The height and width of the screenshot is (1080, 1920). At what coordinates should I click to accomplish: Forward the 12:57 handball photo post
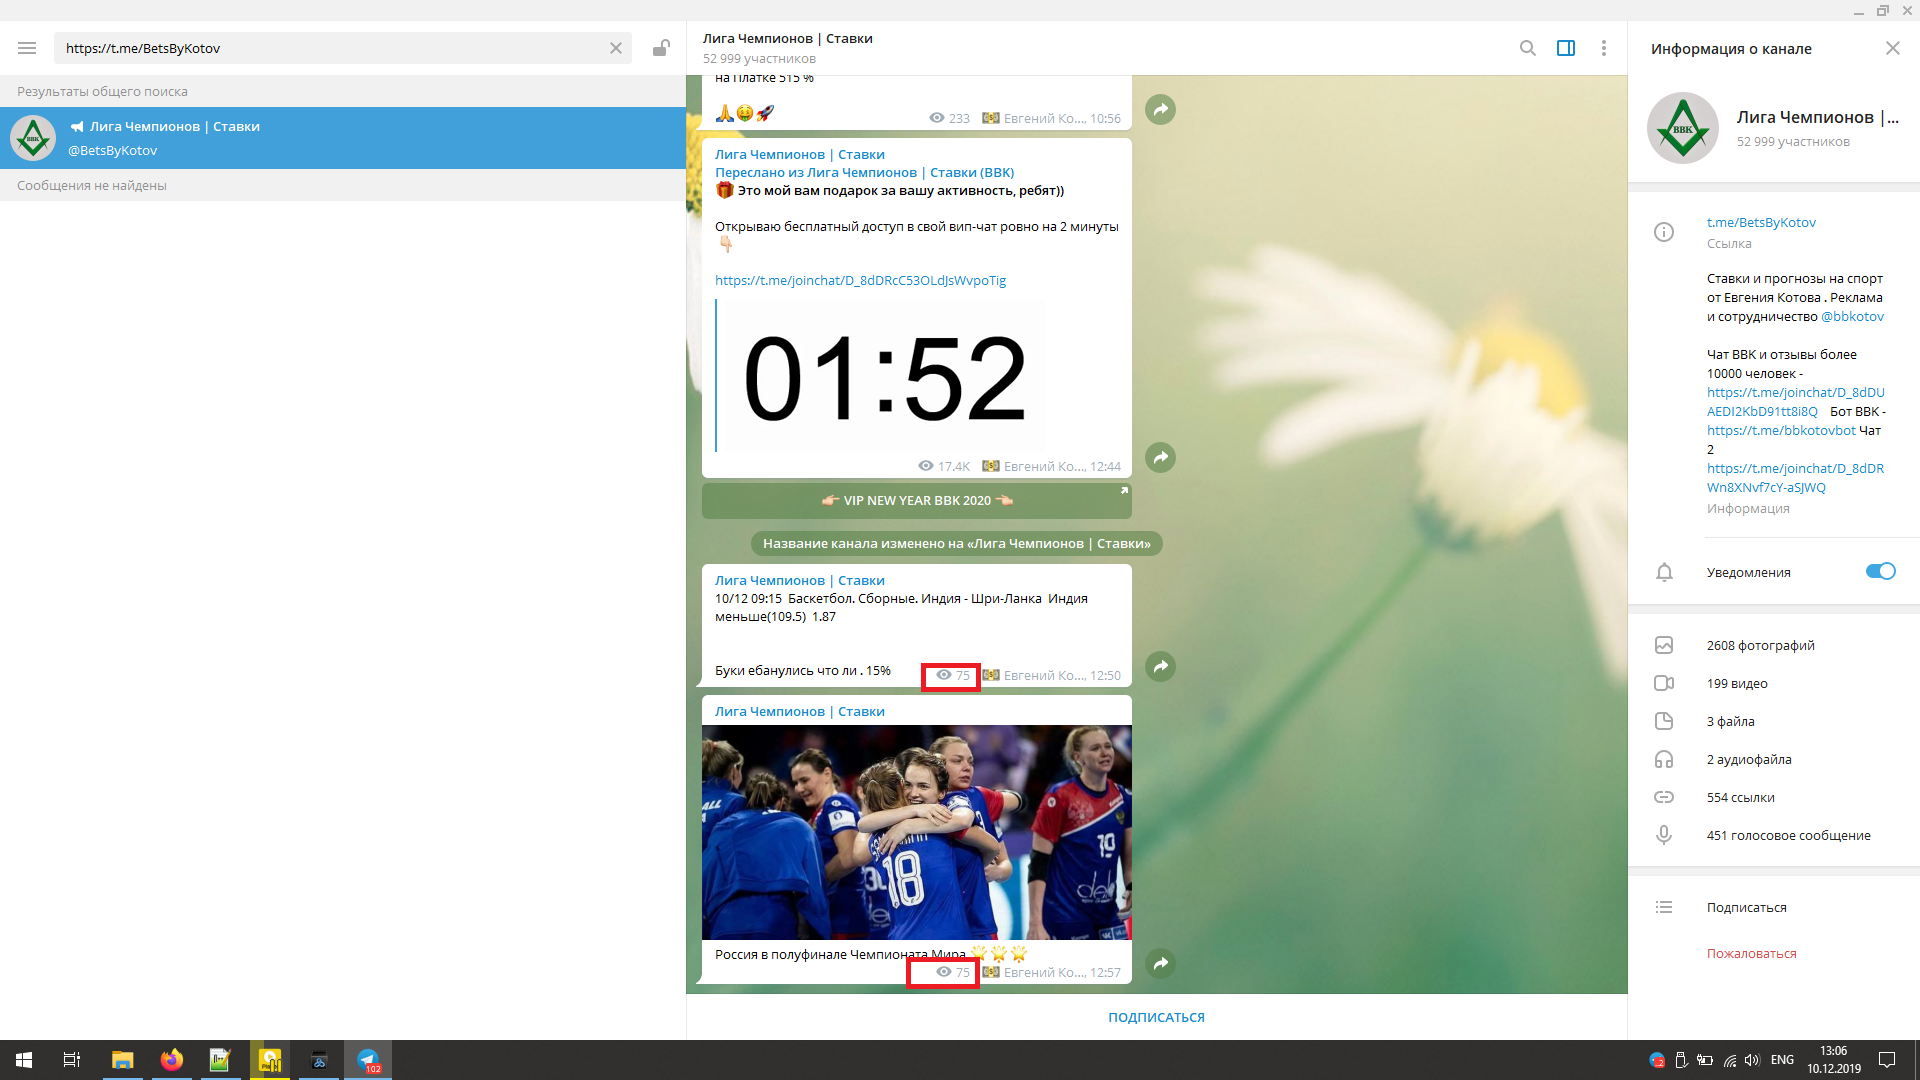(x=1160, y=963)
